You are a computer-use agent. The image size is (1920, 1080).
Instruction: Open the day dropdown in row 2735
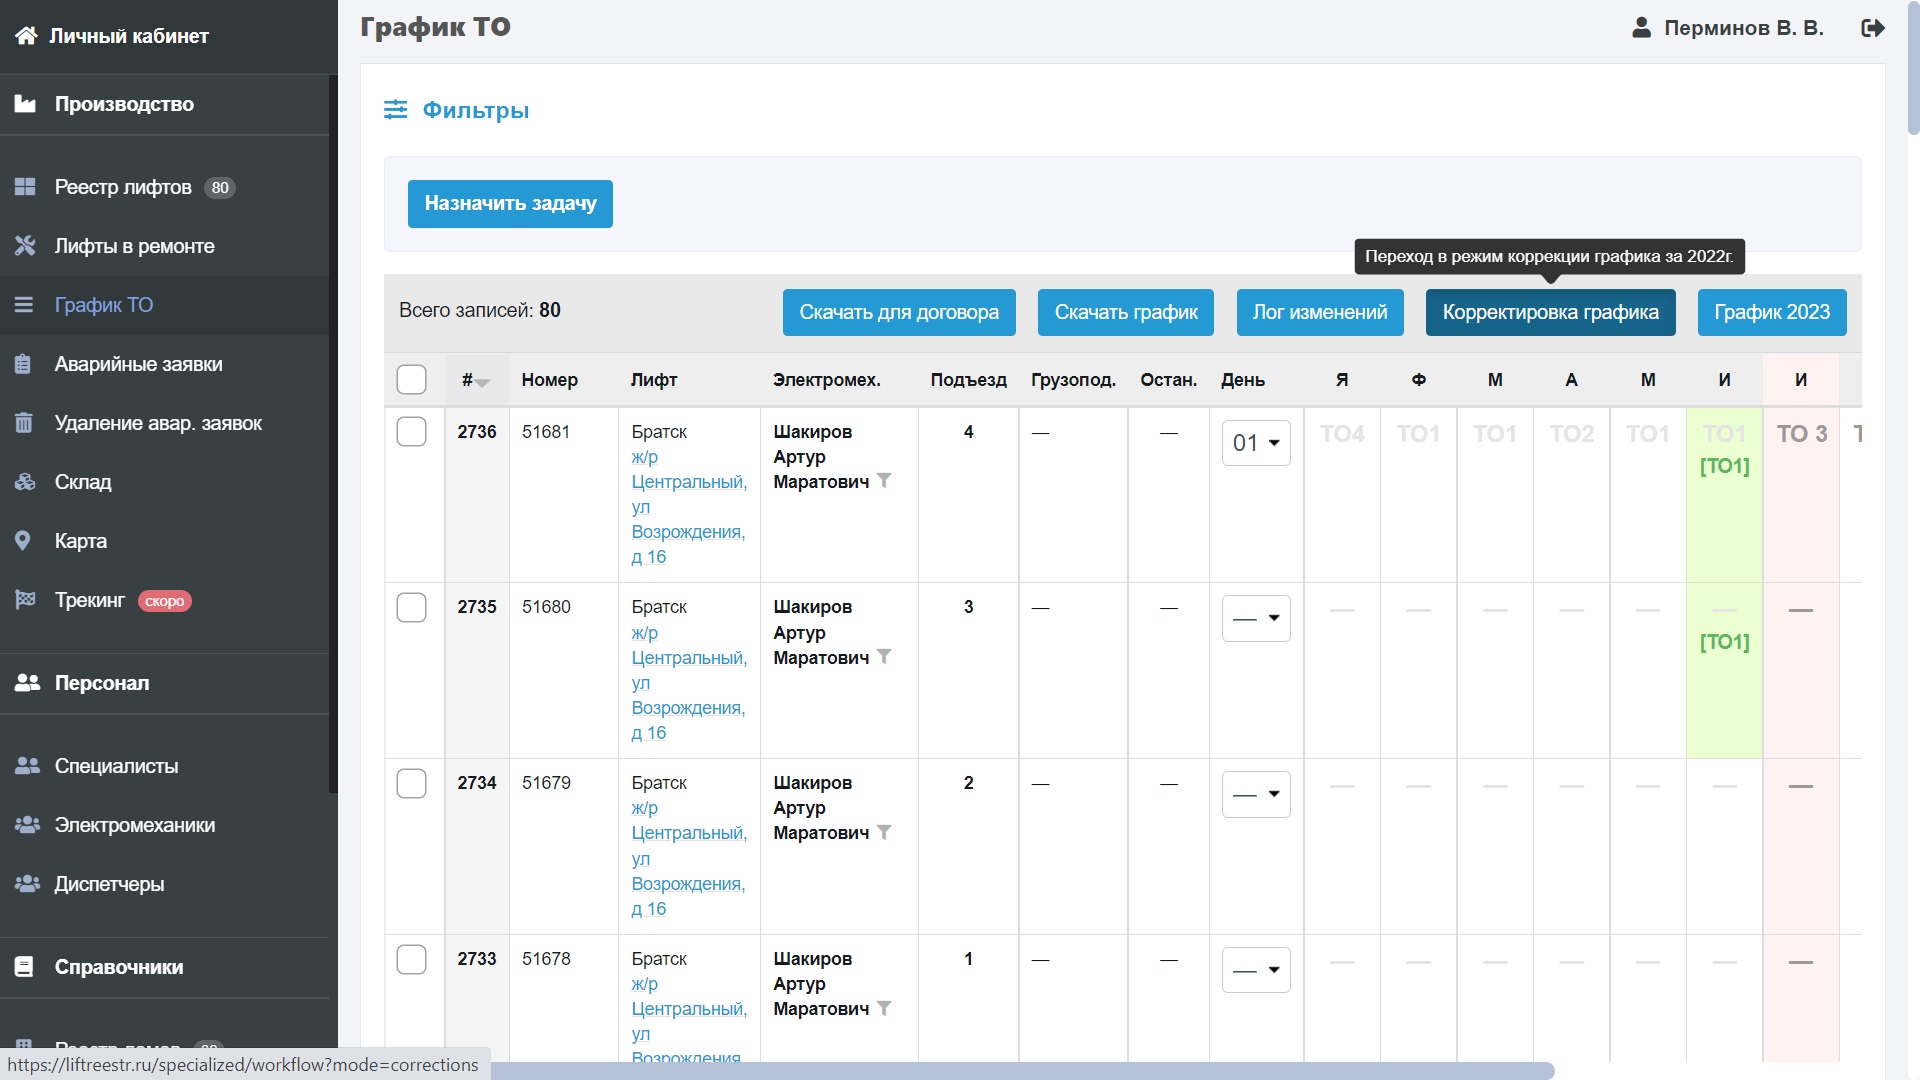tap(1256, 619)
